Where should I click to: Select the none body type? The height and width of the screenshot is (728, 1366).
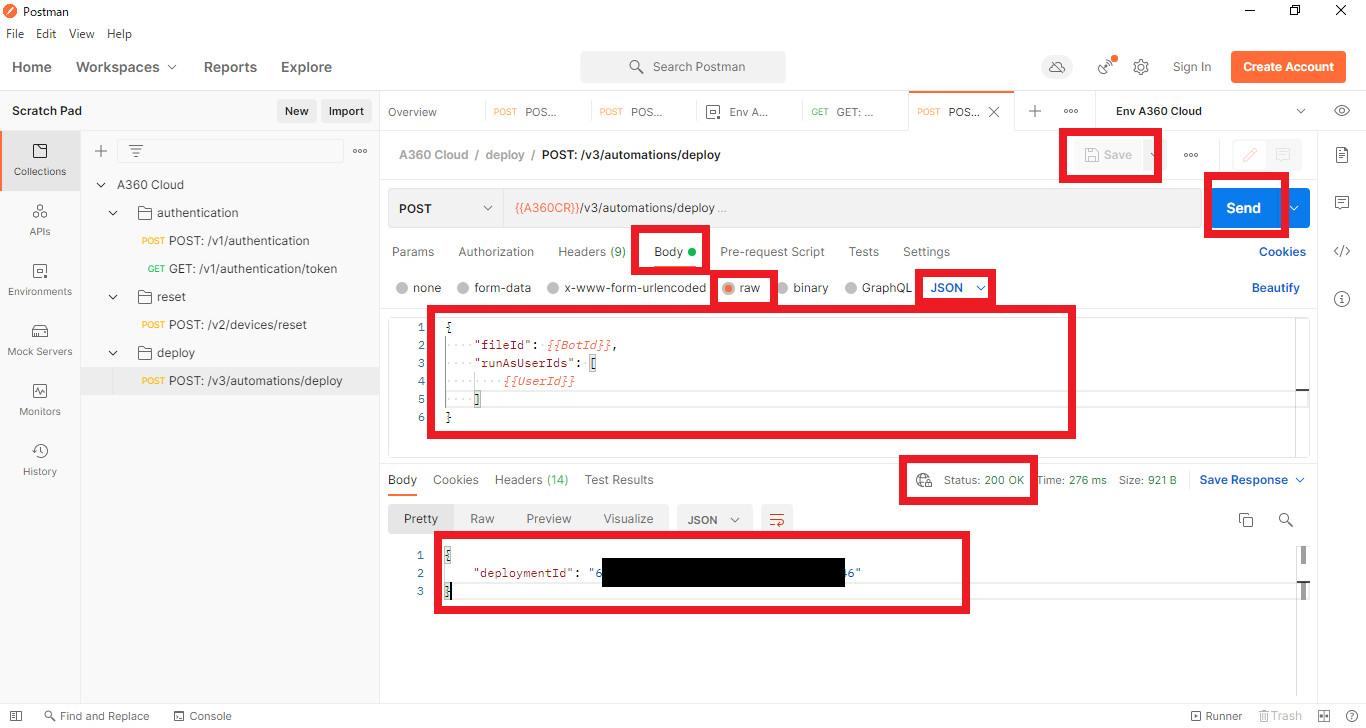419,288
